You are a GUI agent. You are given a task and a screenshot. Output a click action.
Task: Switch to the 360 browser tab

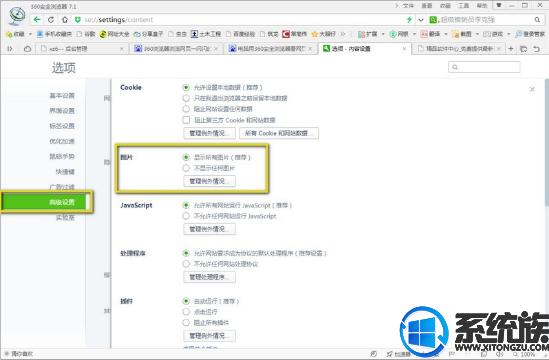[176, 49]
